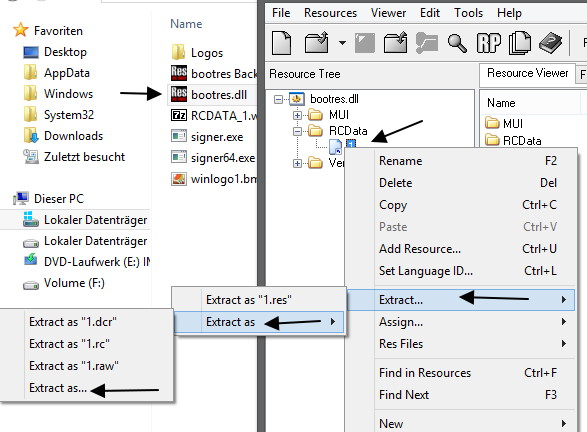Image resolution: width=587 pixels, height=432 pixels.
Task: Open the magnifier search toolbar icon
Action: click(x=457, y=43)
